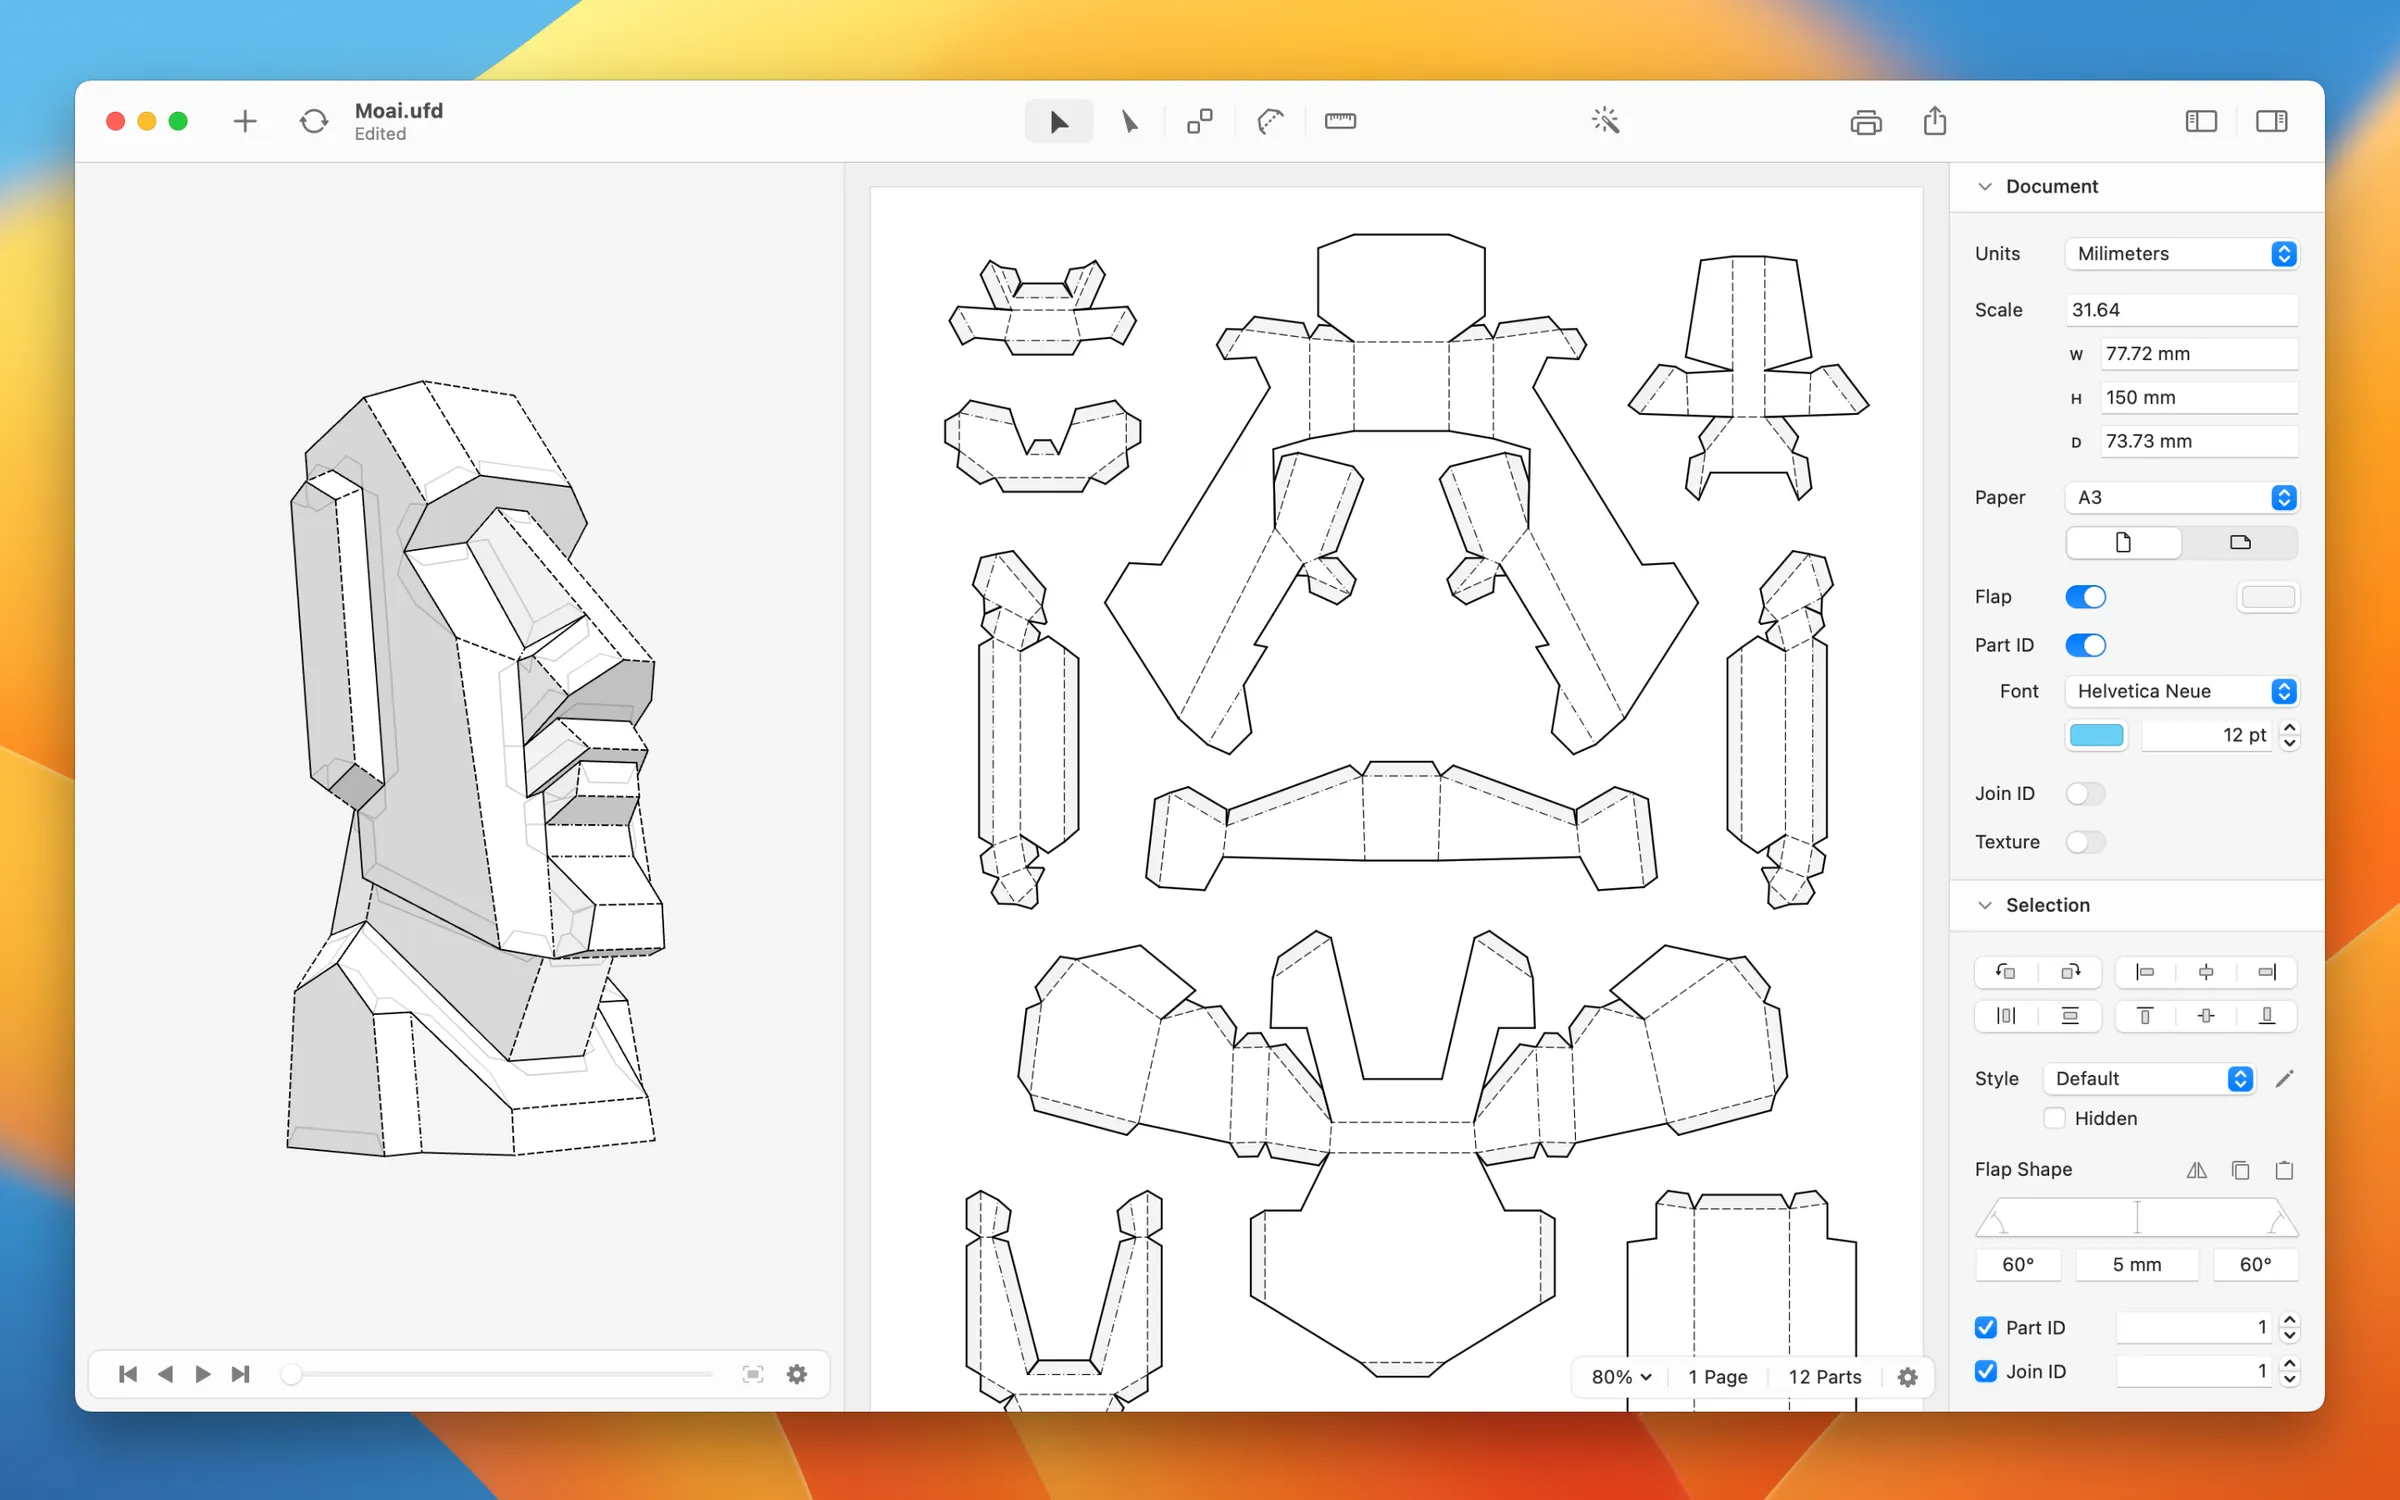Open the Style dropdown showing Default
The width and height of the screenshot is (2400, 1500).
pos(2149,1079)
